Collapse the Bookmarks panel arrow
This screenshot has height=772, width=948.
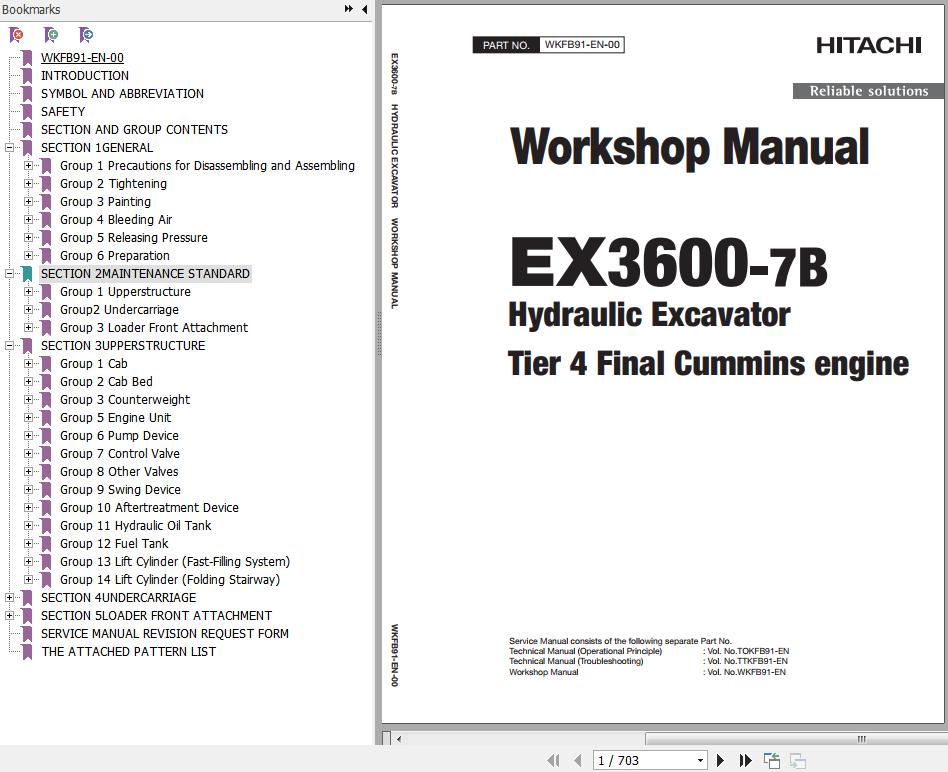tap(365, 9)
